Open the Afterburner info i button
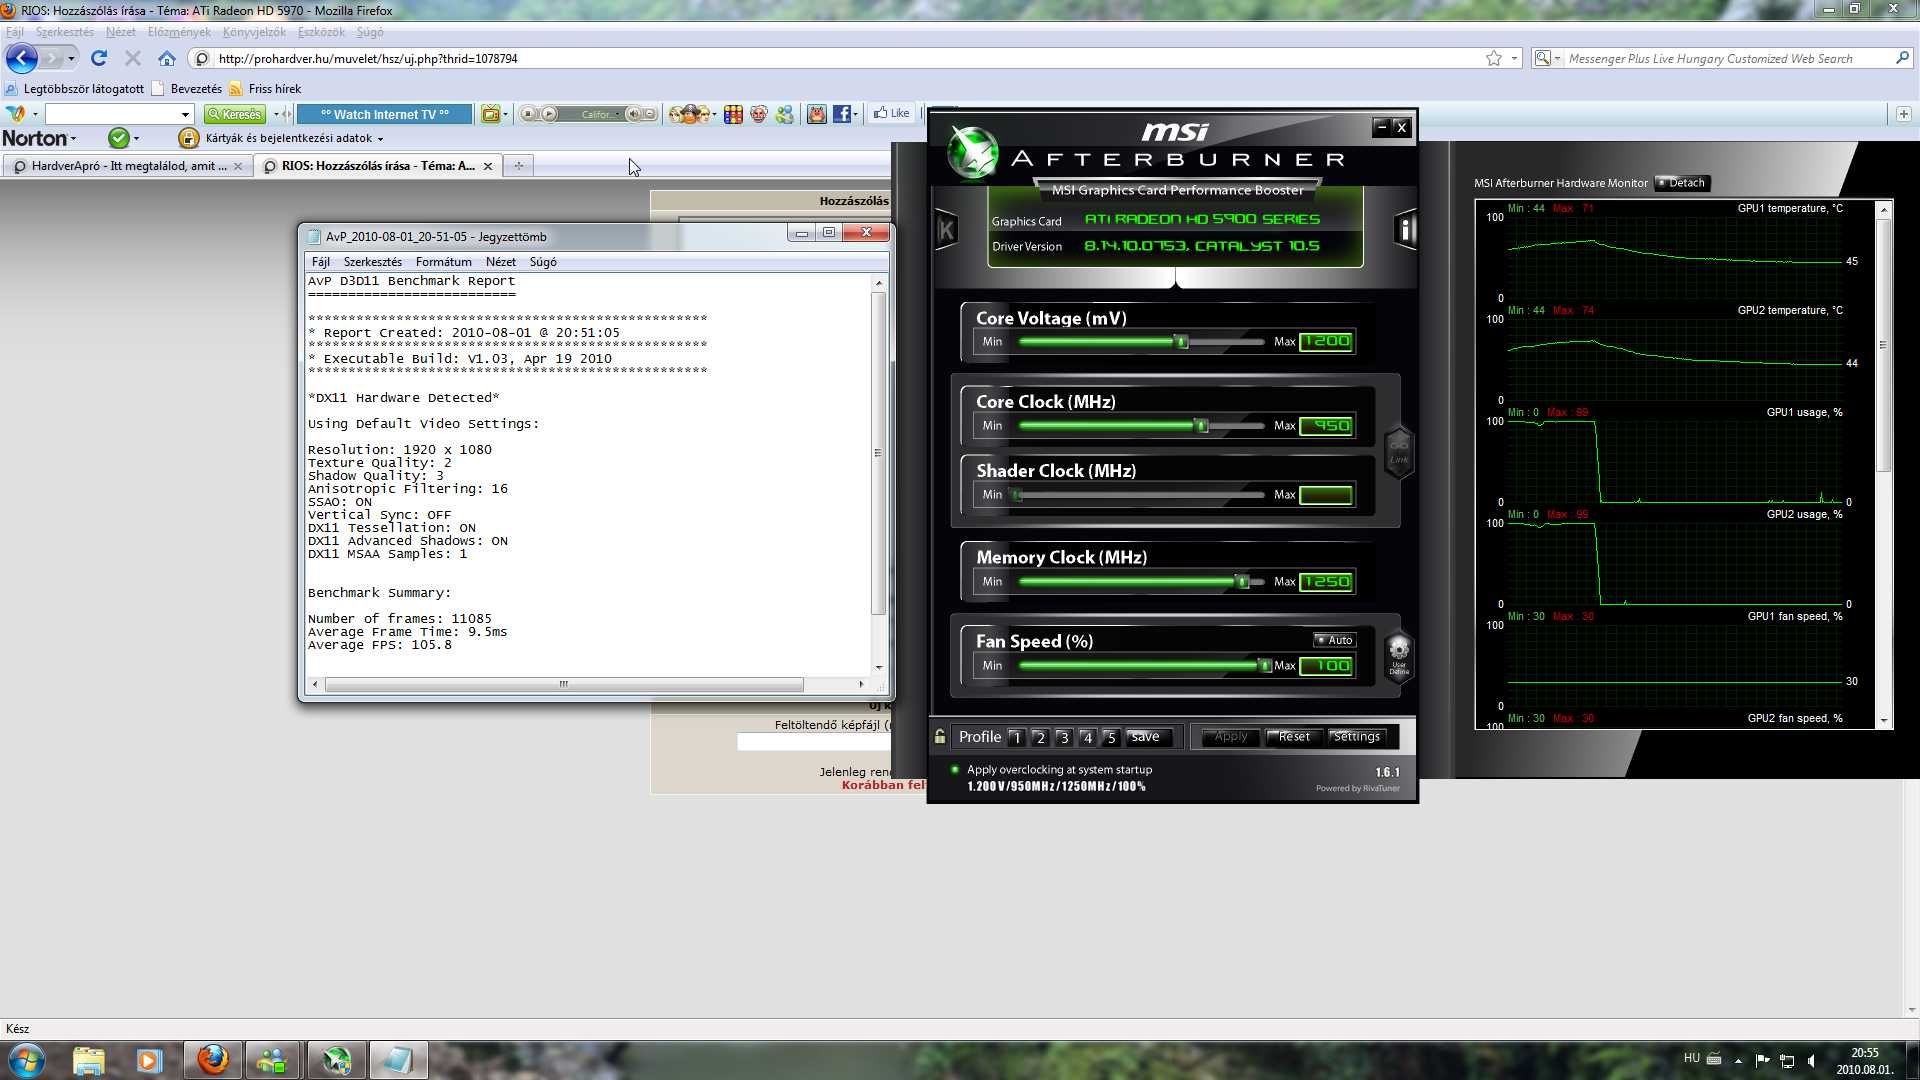This screenshot has height=1080, width=1920. (x=1405, y=230)
